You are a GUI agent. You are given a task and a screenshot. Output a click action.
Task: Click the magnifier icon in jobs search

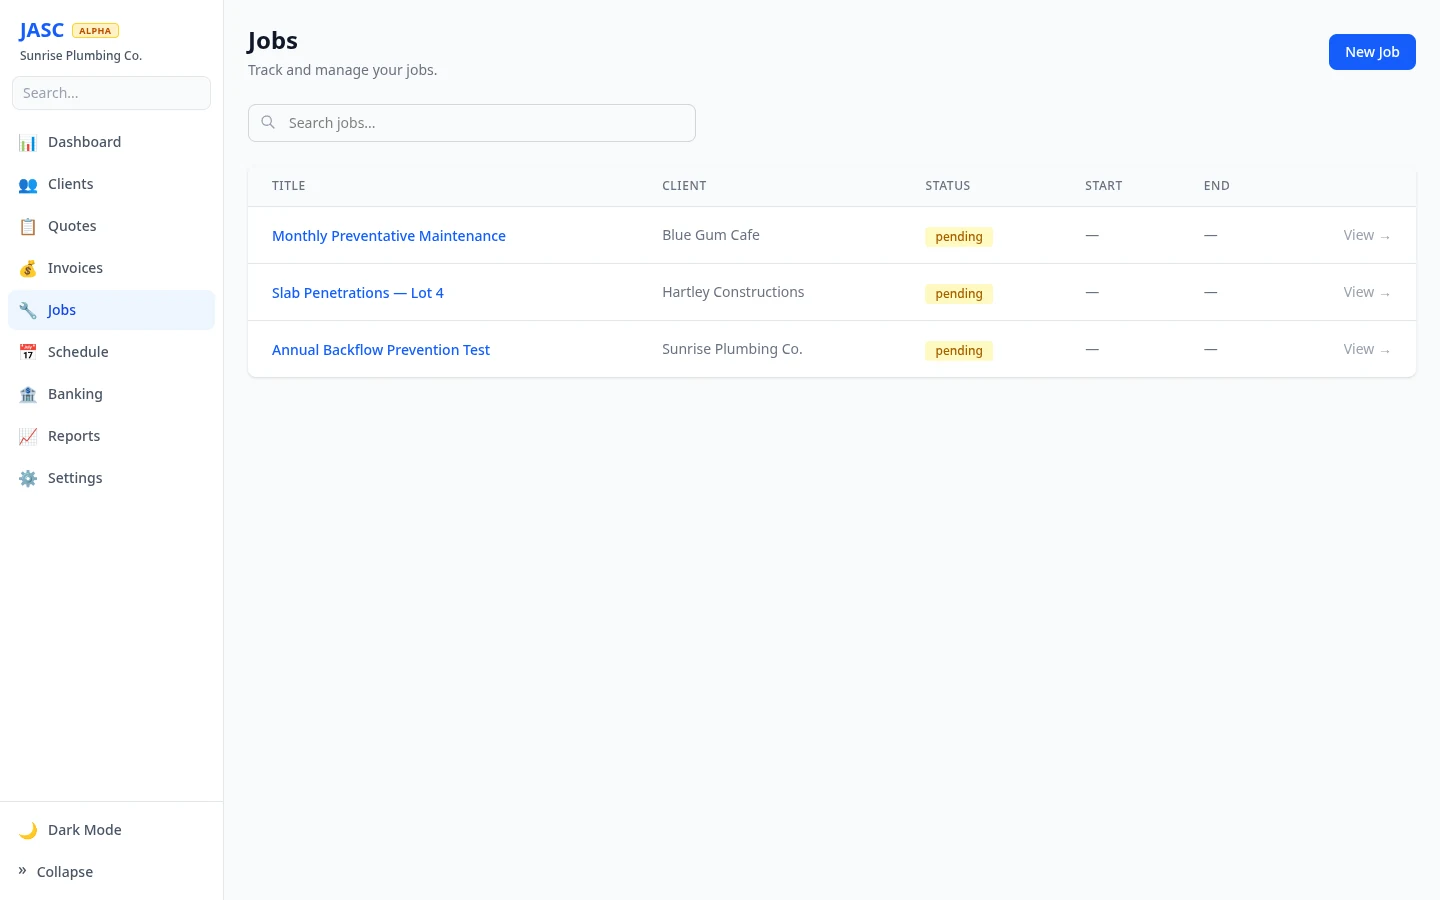tap(268, 122)
